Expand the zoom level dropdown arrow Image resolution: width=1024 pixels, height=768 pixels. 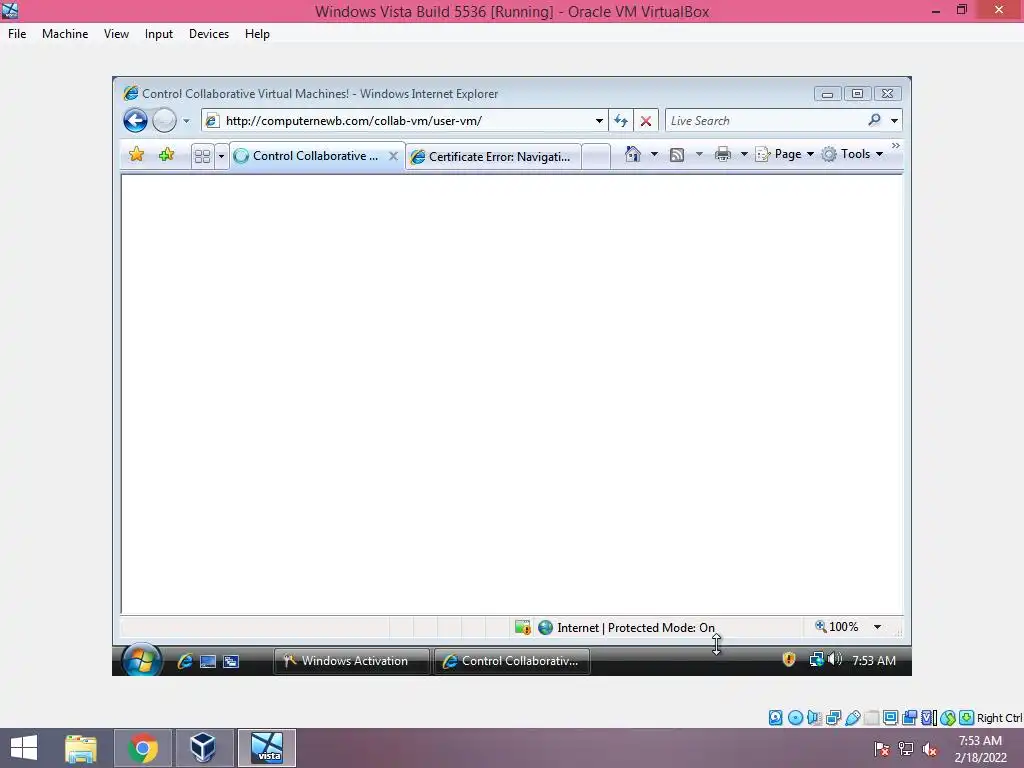coord(877,627)
